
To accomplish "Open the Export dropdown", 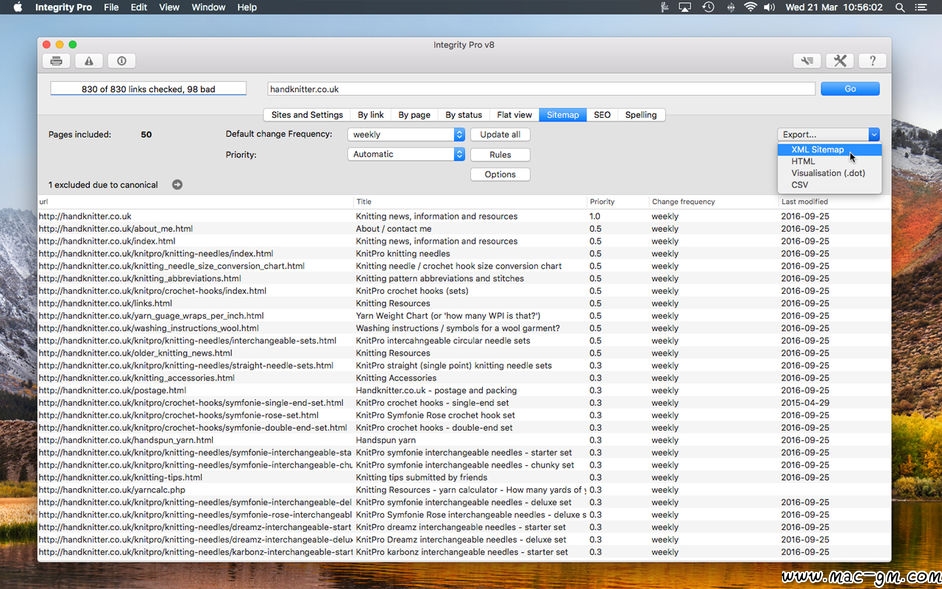I will [x=828, y=135].
